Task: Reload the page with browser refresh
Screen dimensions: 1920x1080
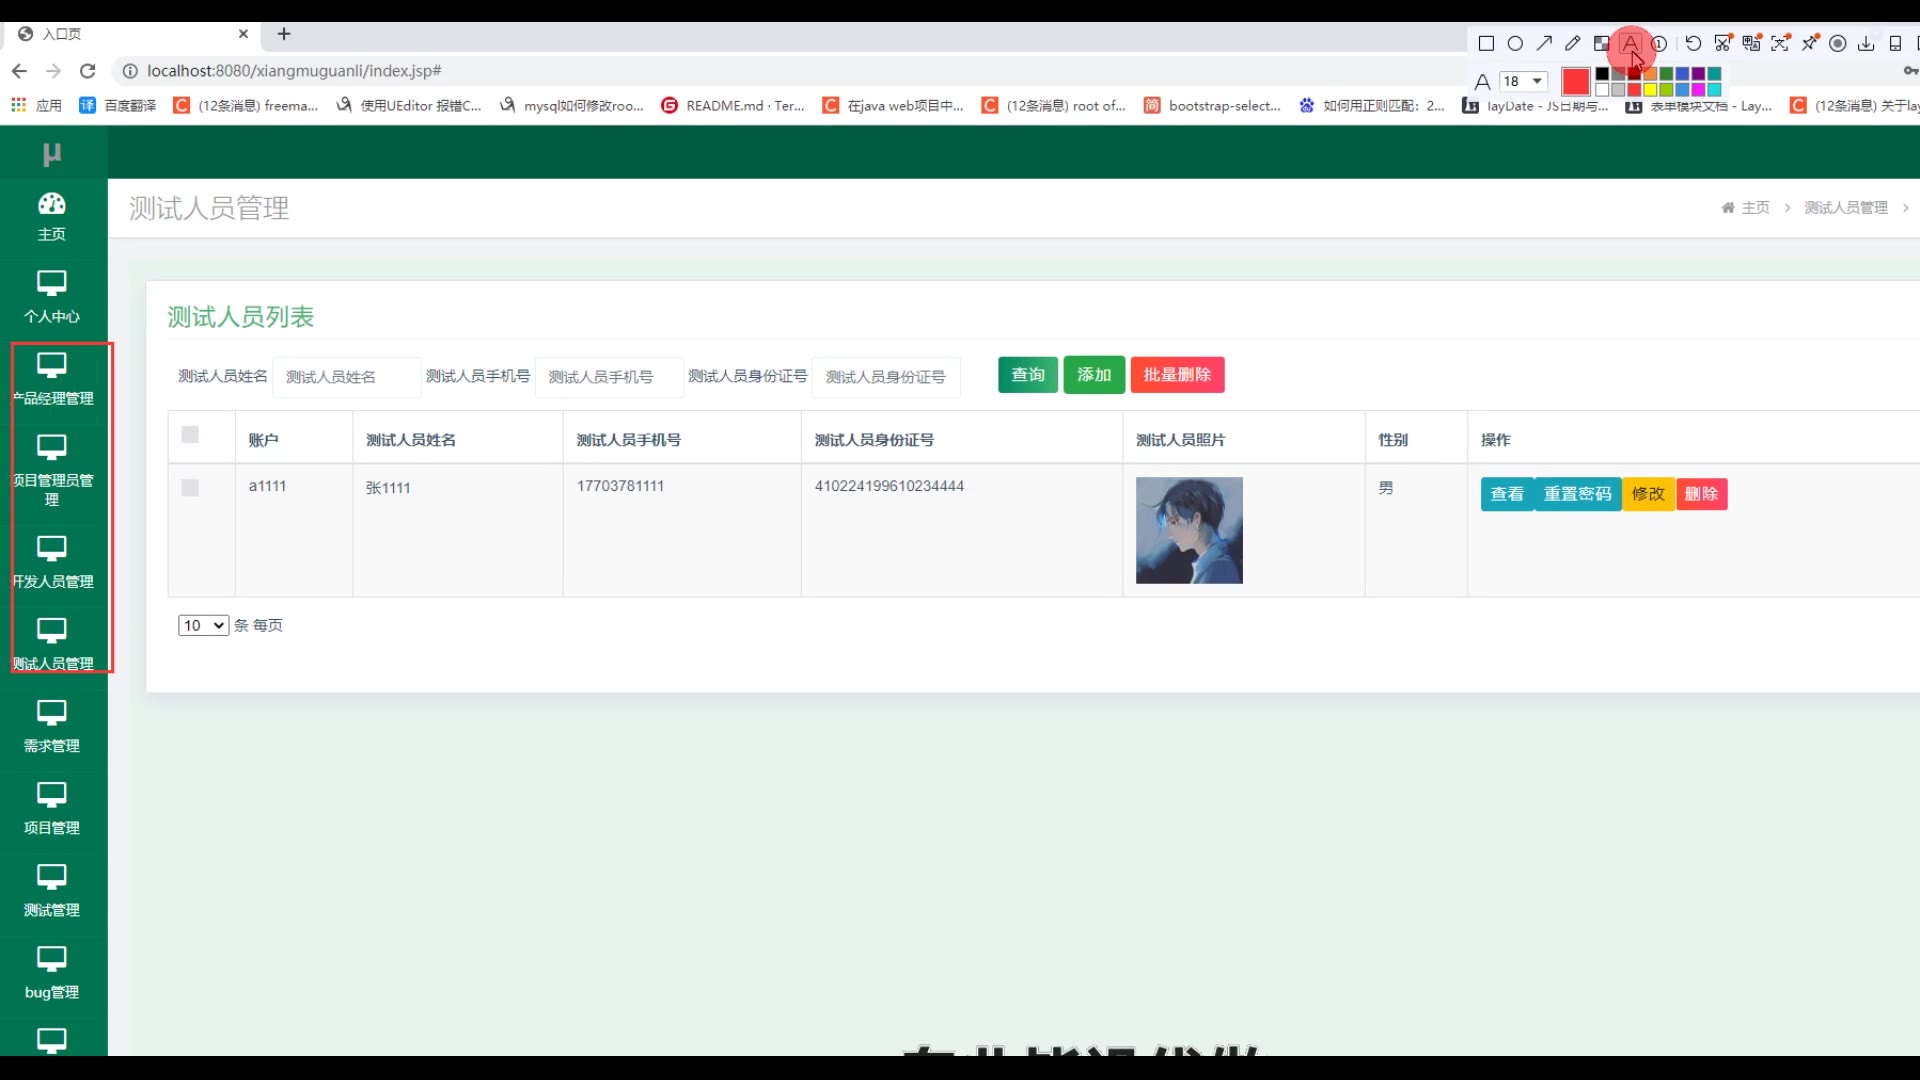Action: pyautogui.click(x=88, y=71)
